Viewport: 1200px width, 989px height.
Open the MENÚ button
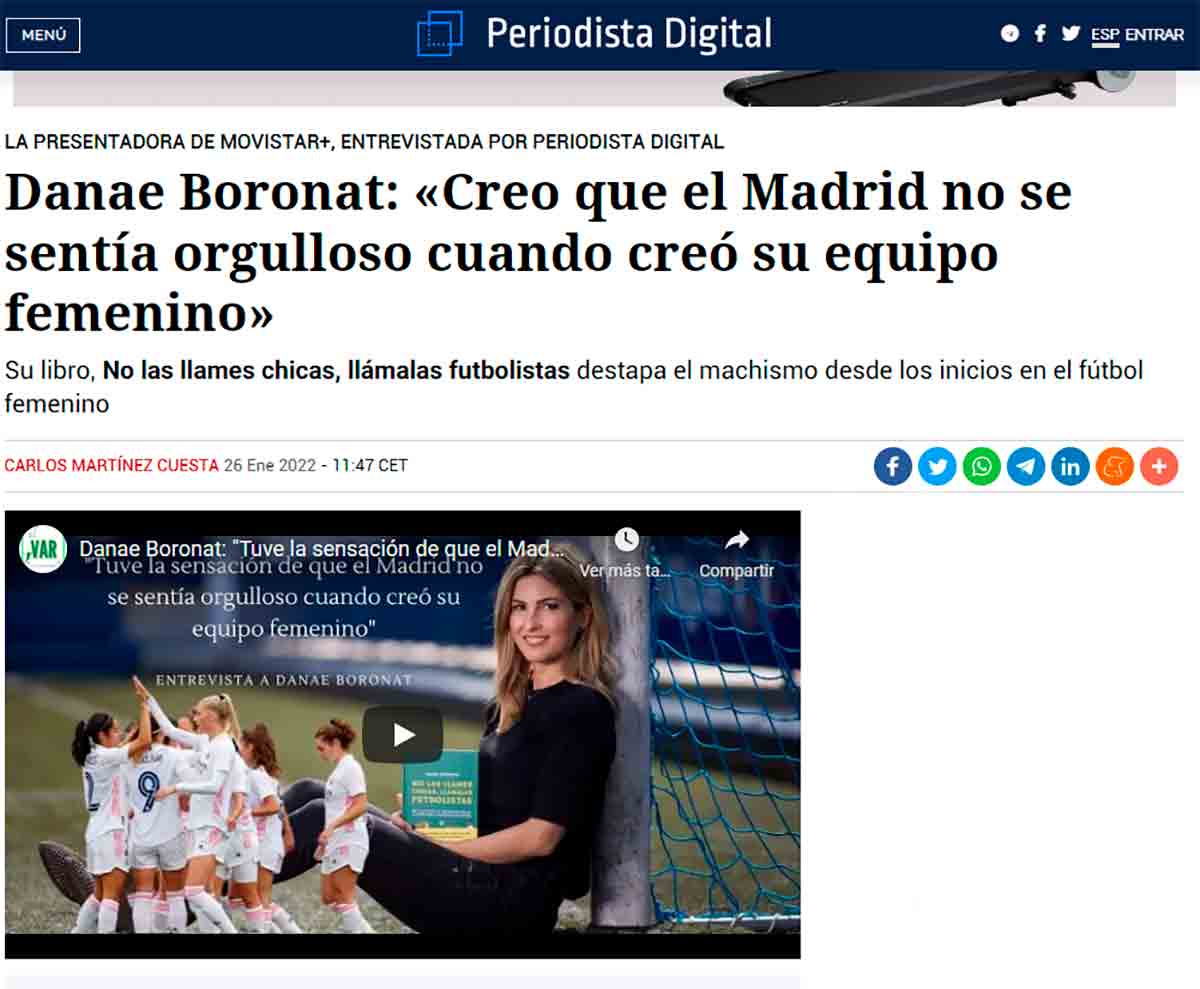(x=43, y=35)
